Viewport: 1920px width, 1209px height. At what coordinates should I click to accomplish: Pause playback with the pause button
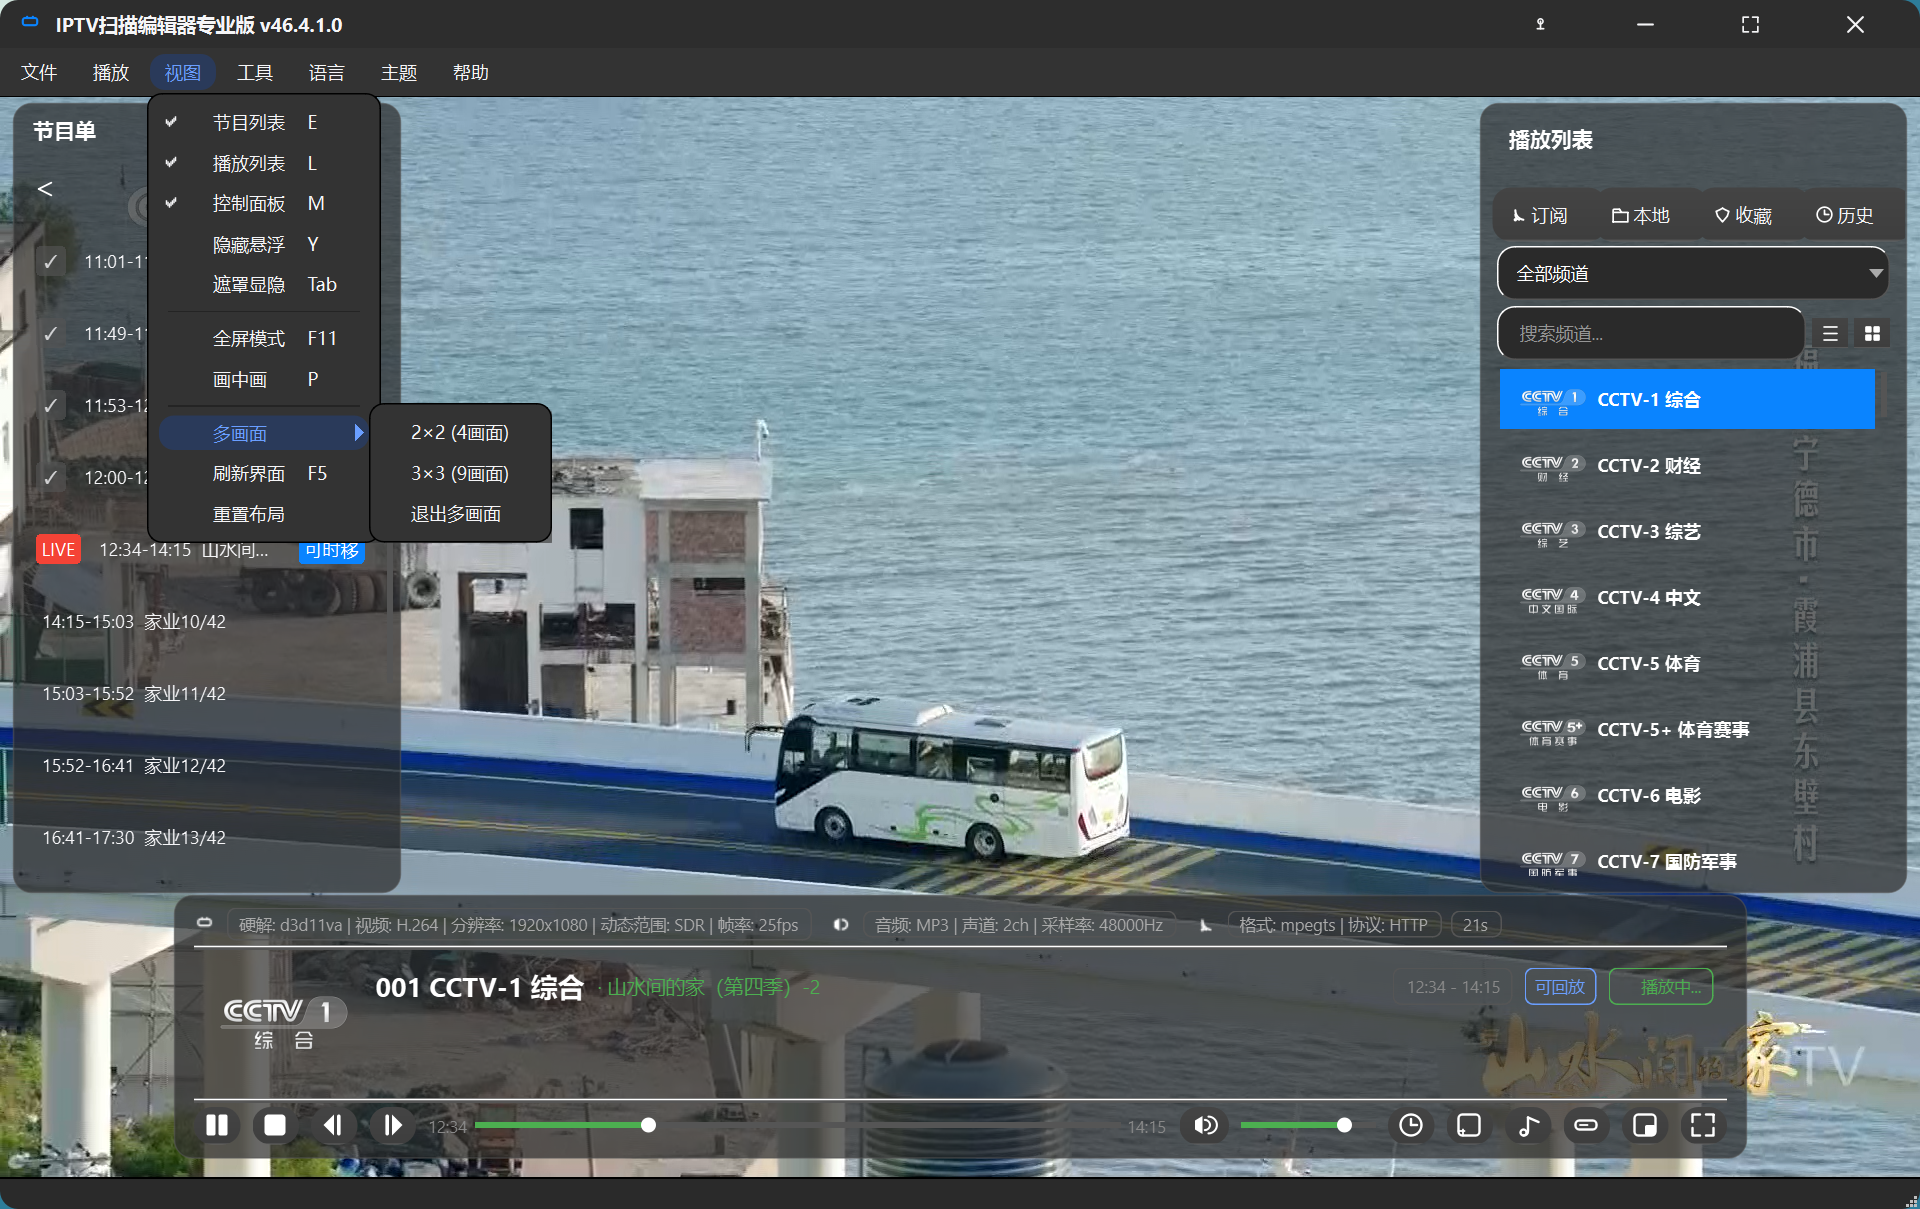coord(217,1126)
